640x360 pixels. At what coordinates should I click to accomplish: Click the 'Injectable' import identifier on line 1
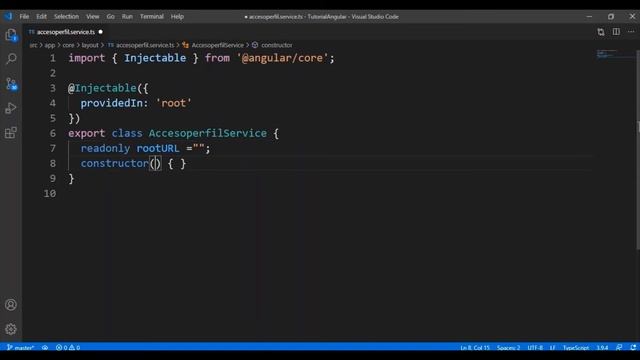point(155,58)
